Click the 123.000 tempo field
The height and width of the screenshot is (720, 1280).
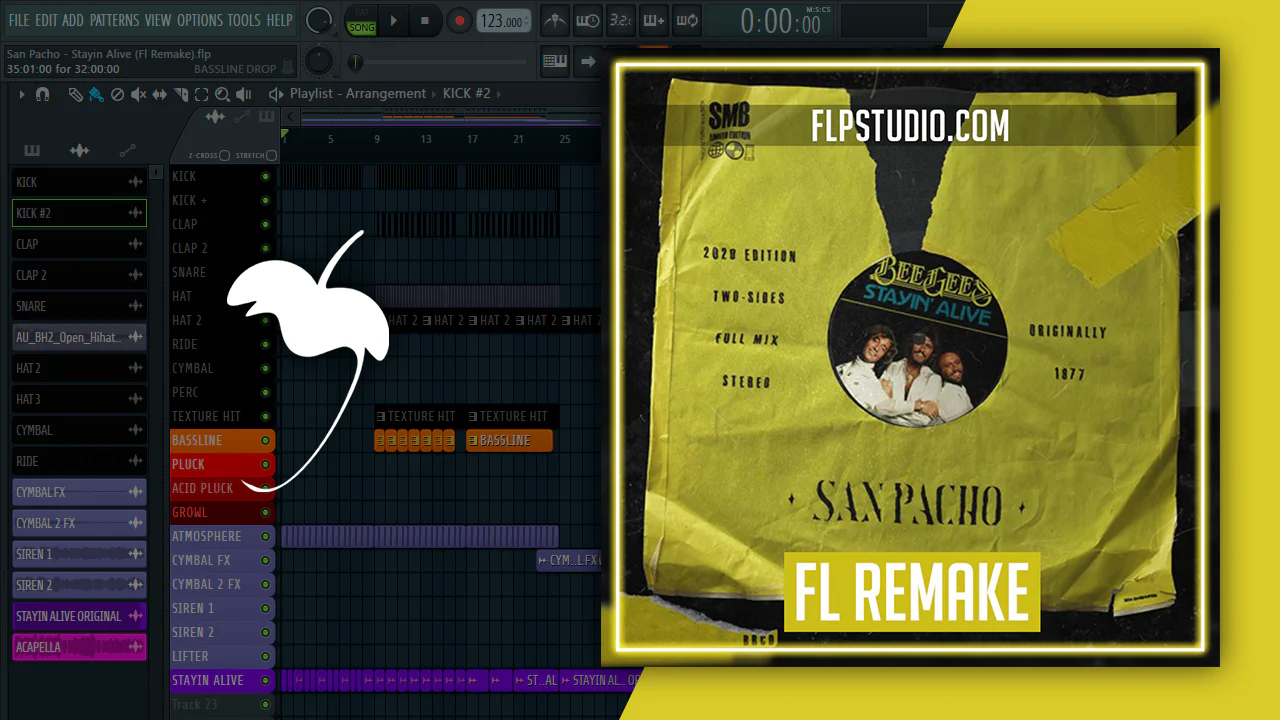click(504, 21)
